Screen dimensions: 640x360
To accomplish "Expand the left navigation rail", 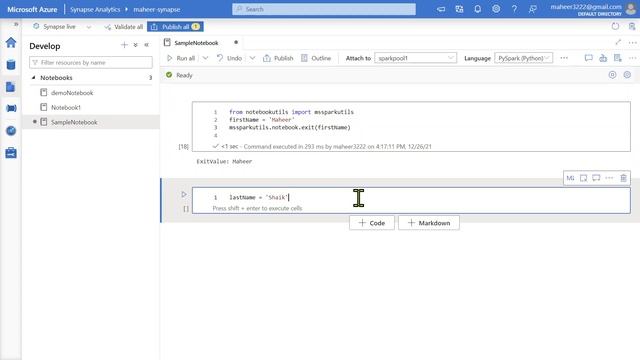I will click(16, 24).
